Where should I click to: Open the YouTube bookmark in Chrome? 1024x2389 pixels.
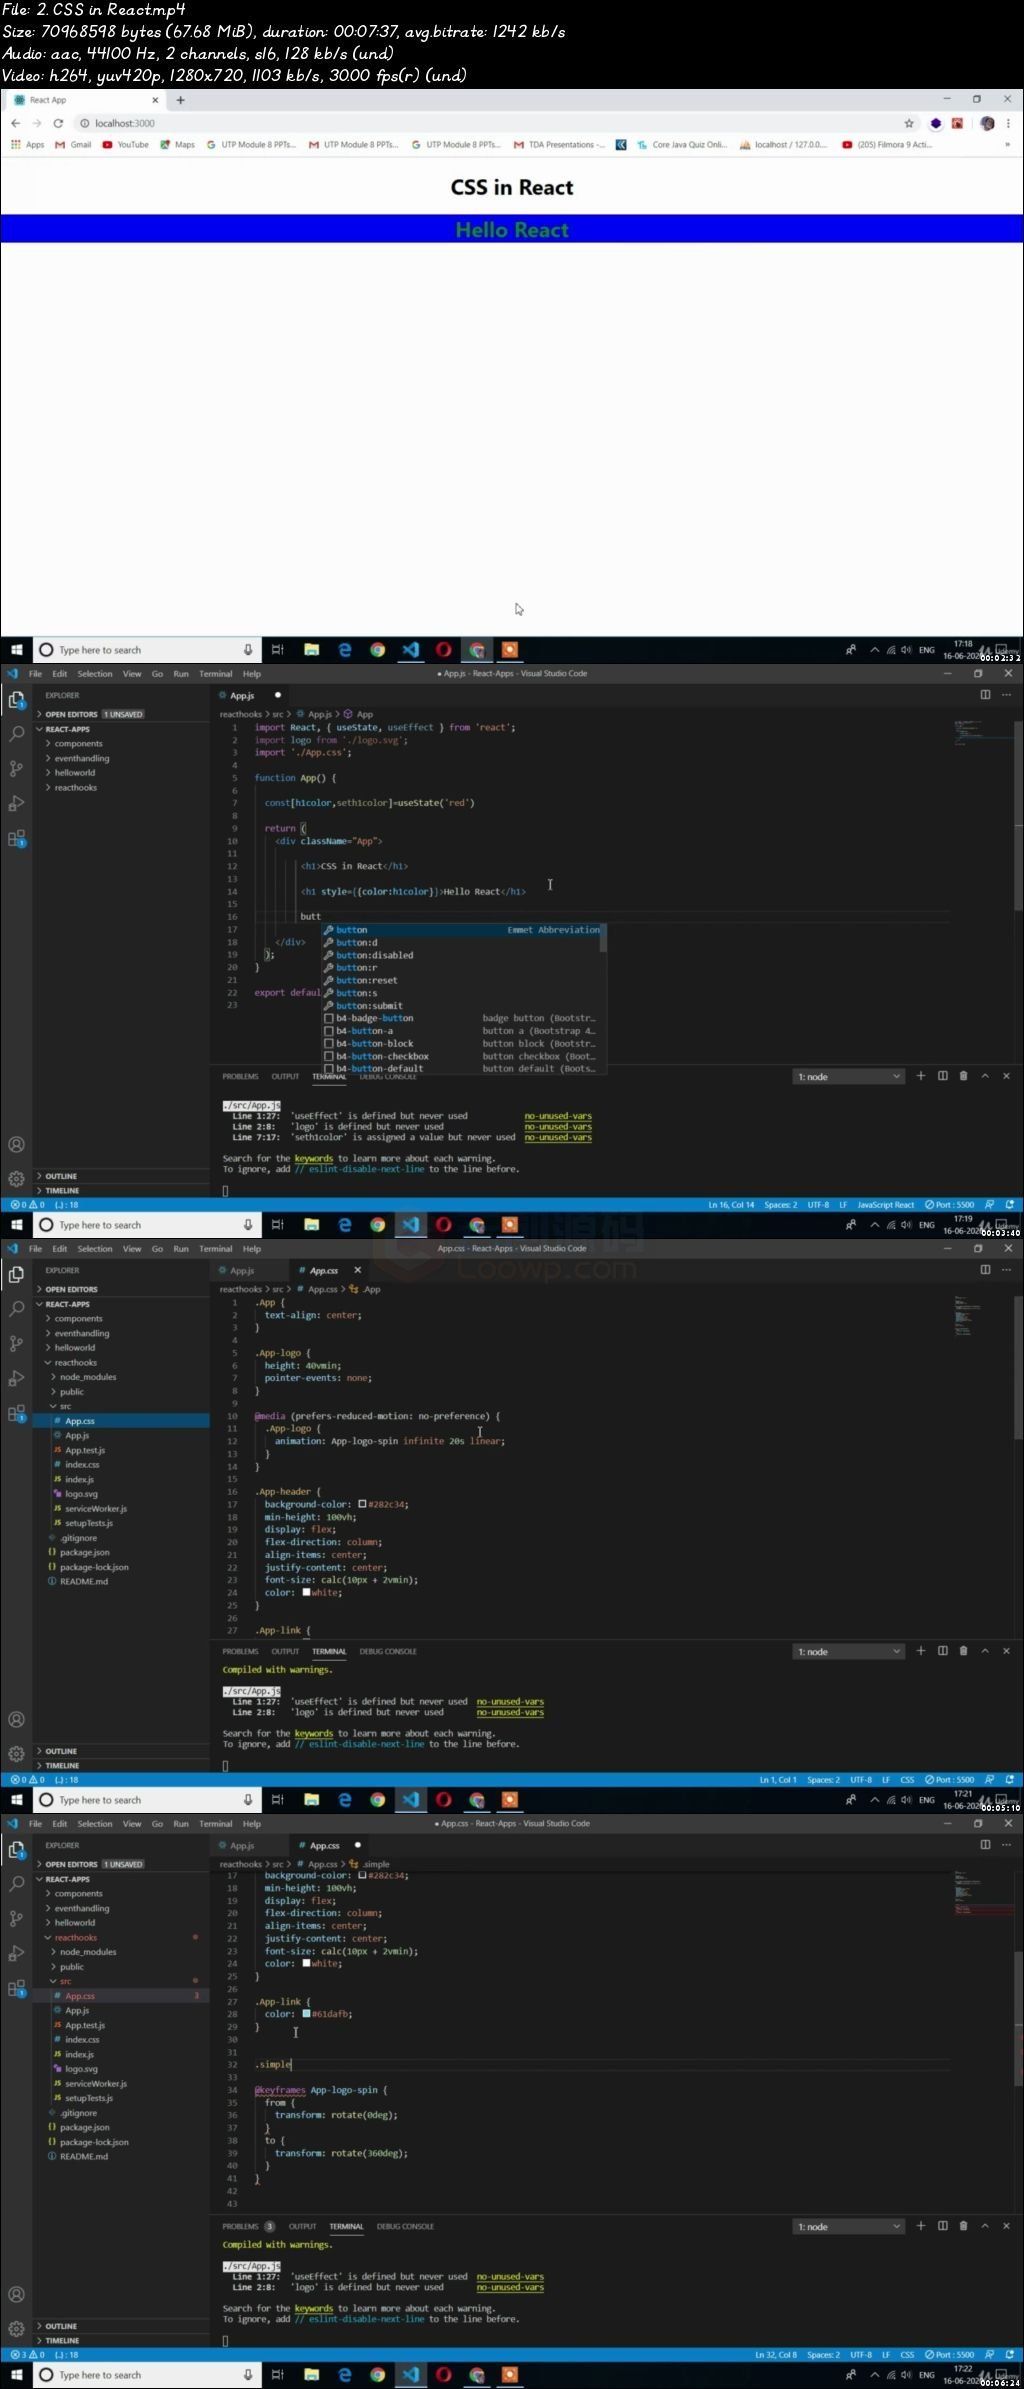[x=126, y=145]
